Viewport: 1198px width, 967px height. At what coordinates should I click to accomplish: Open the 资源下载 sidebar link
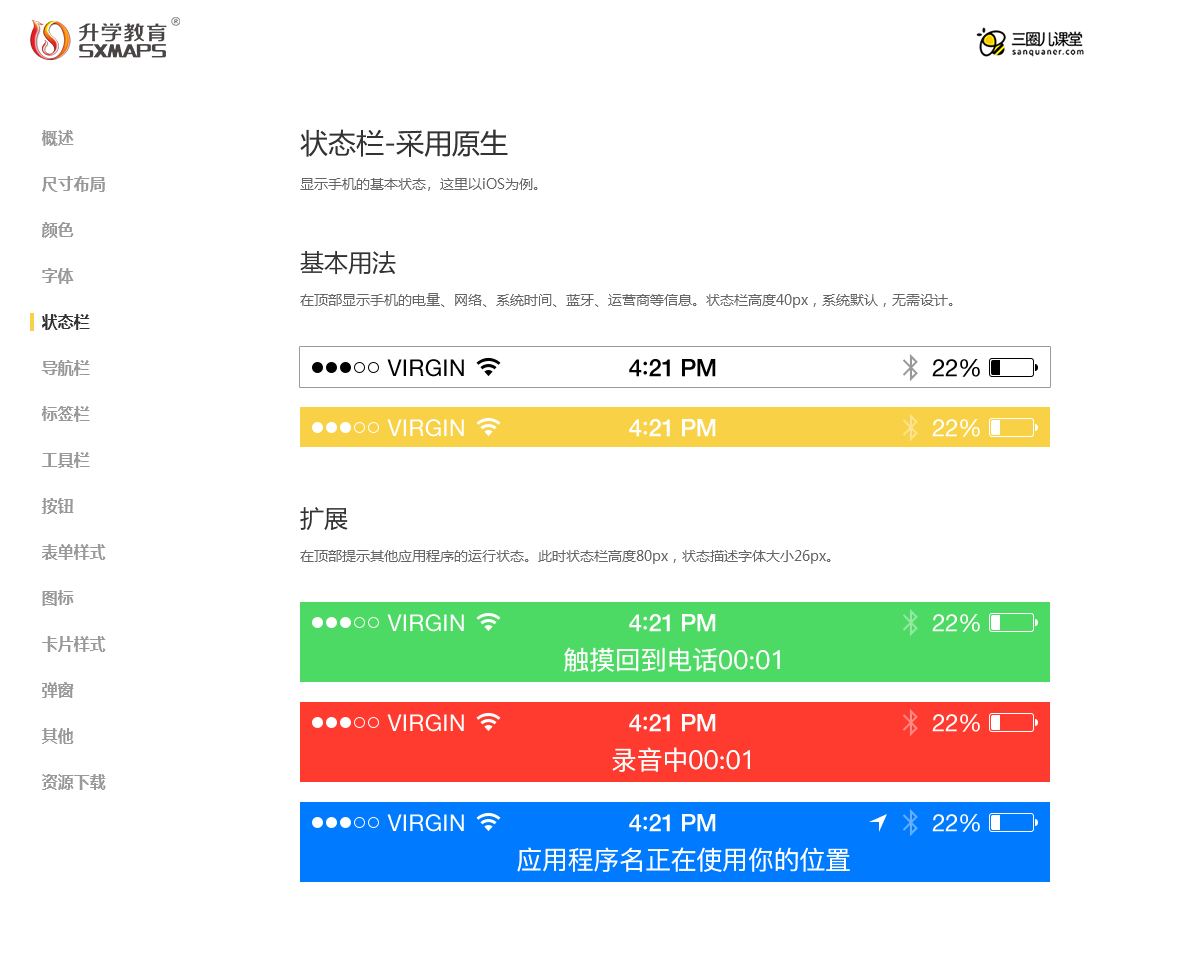pyautogui.click(x=73, y=782)
